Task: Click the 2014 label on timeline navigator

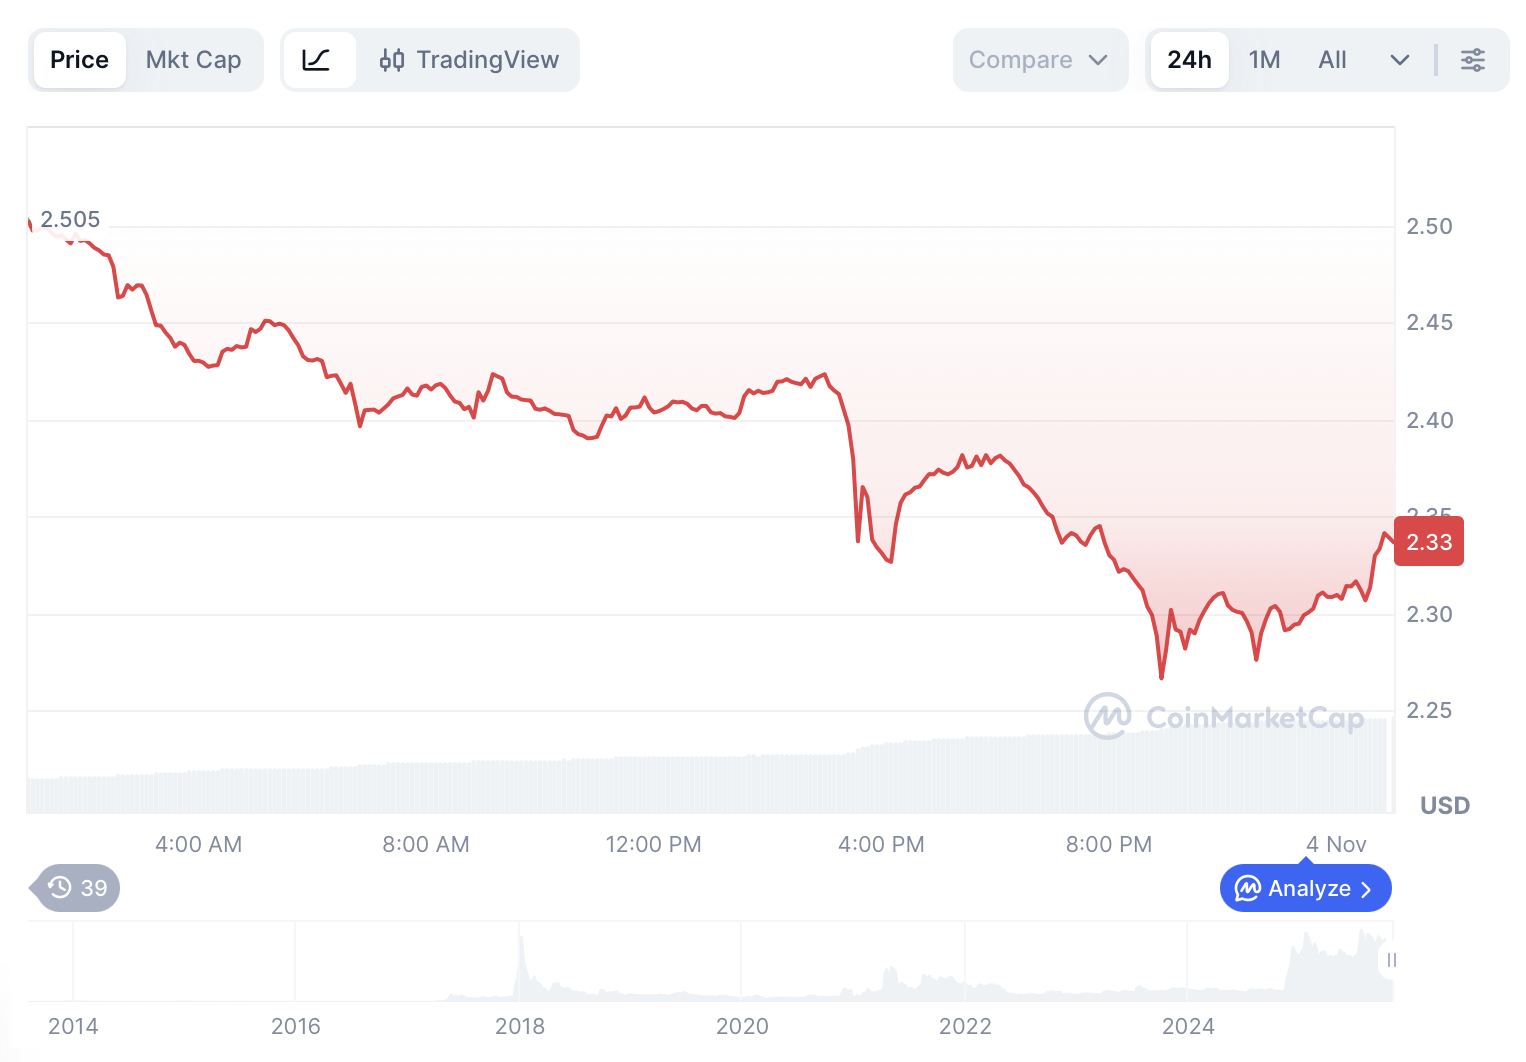Action: (x=73, y=1026)
